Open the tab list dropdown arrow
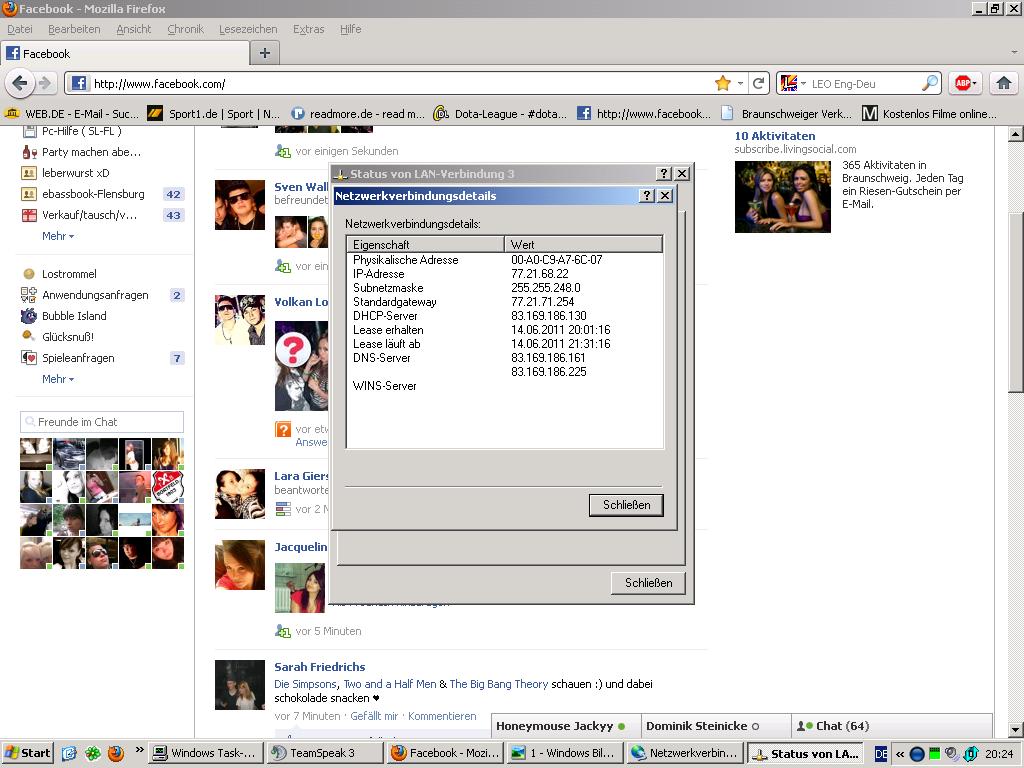The width and height of the screenshot is (1024, 768). [x=1014, y=52]
